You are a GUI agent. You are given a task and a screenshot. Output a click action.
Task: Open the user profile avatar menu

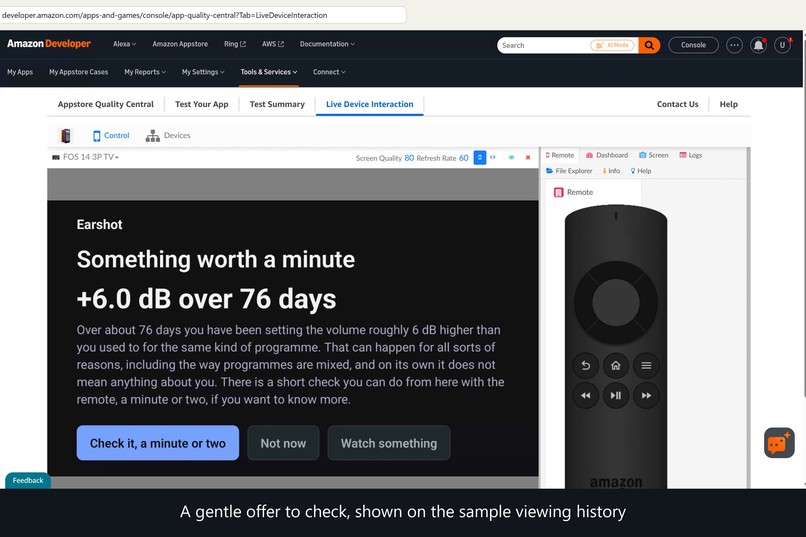[x=782, y=45]
